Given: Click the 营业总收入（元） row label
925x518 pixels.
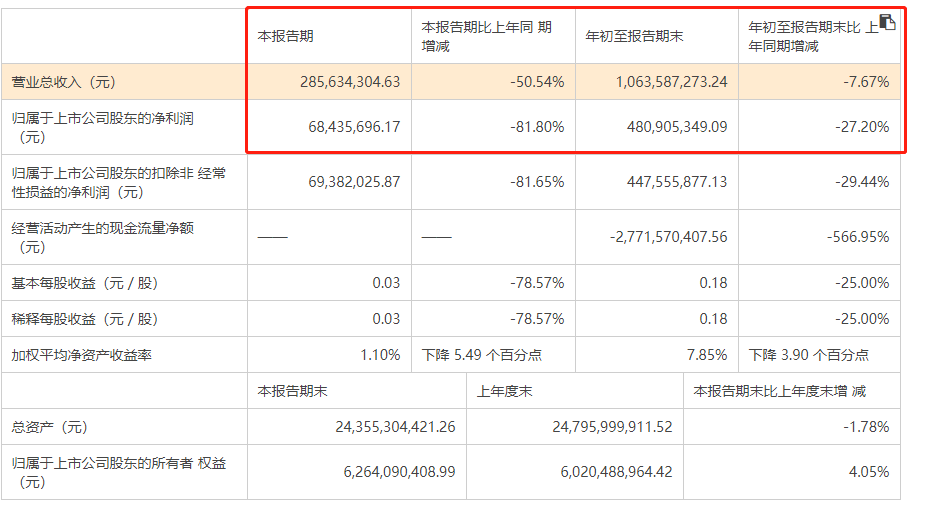Looking at the screenshot, I should pos(64,82).
